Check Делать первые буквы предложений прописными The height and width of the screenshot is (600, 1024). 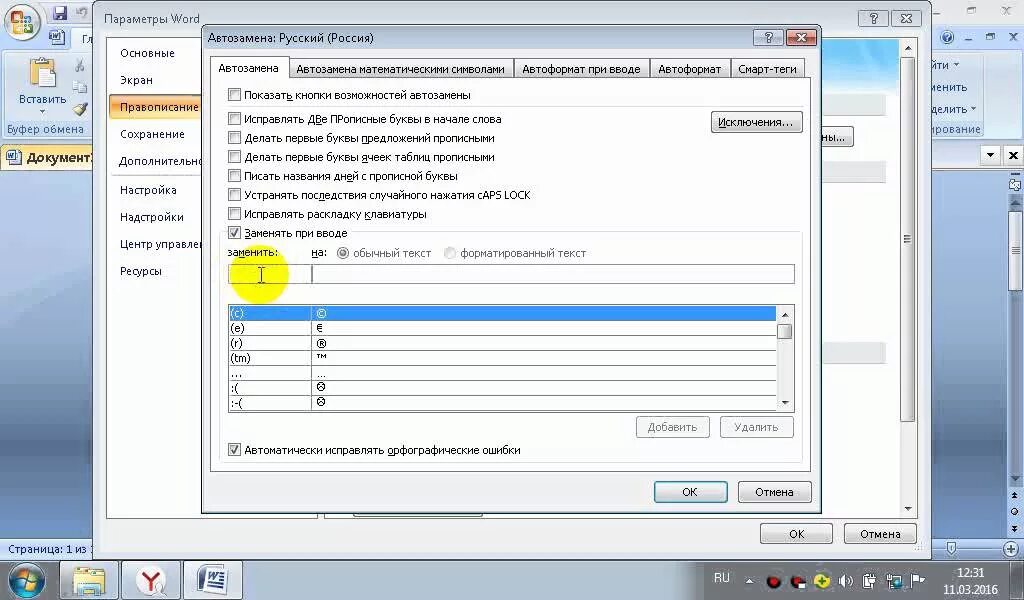tap(234, 138)
